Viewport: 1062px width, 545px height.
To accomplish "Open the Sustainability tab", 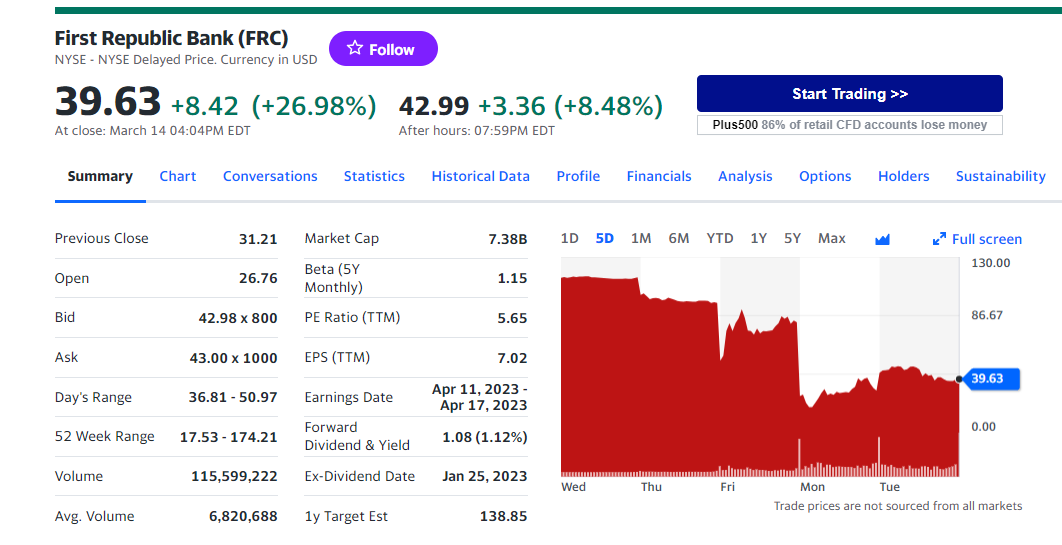I will click(1000, 176).
